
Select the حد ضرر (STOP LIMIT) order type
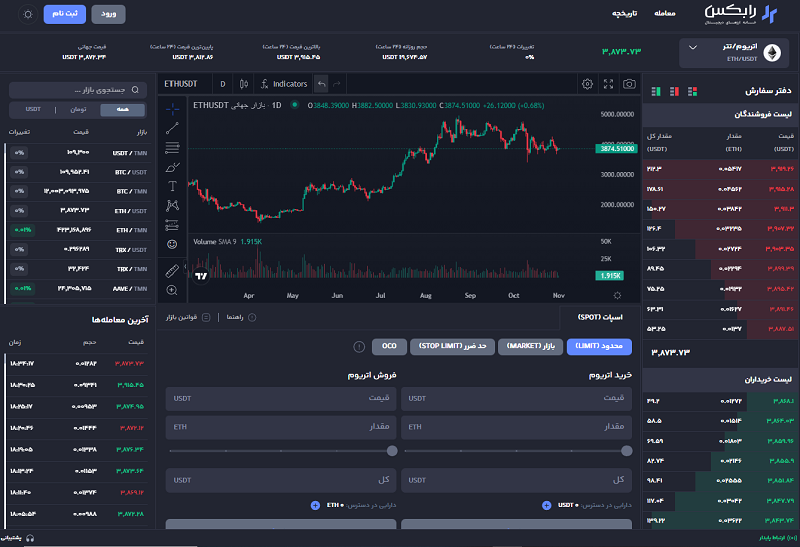click(452, 346)
